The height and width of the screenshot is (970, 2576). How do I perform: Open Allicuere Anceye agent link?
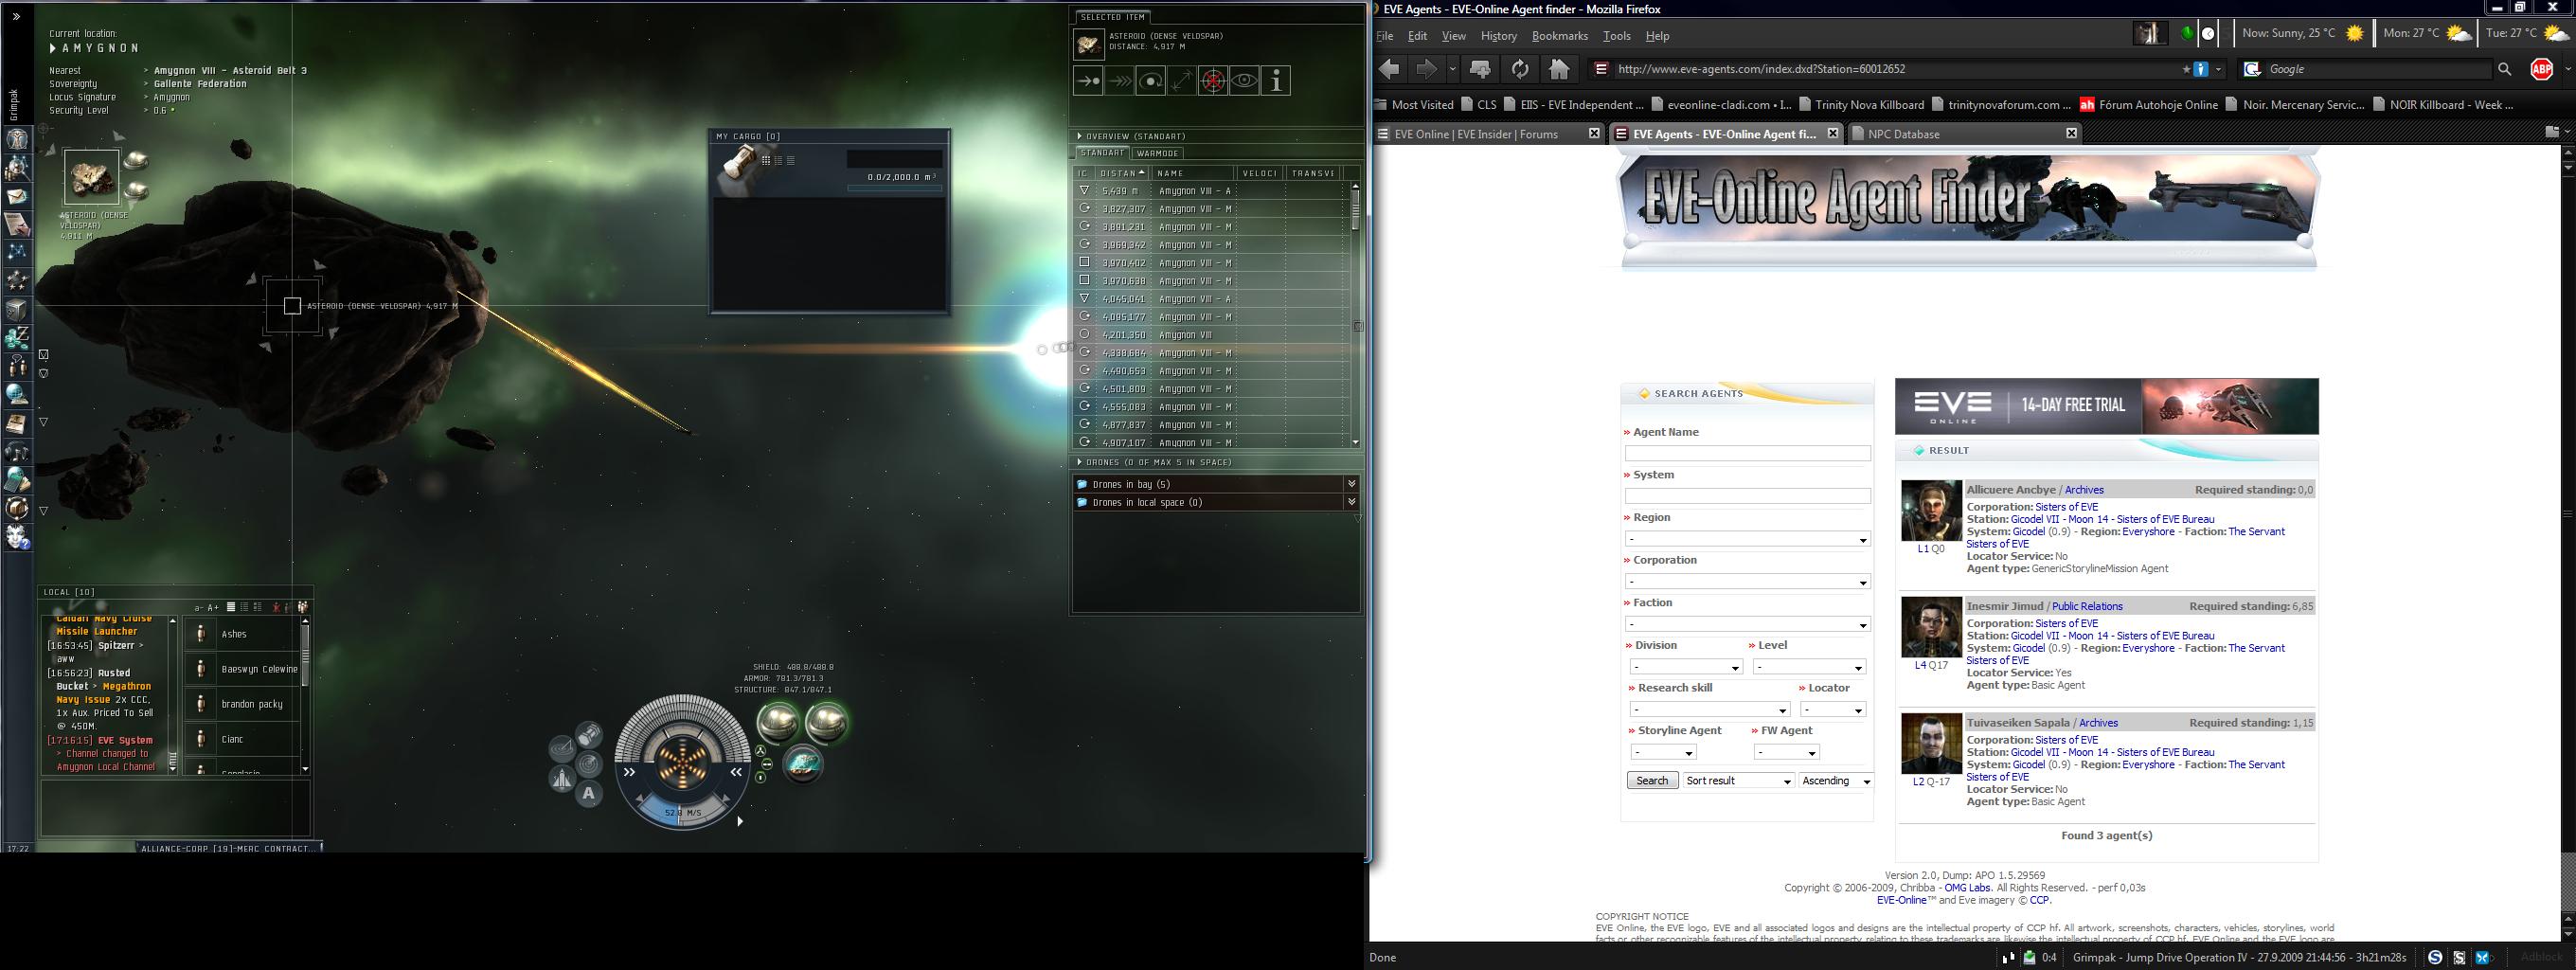[2011, 490]
